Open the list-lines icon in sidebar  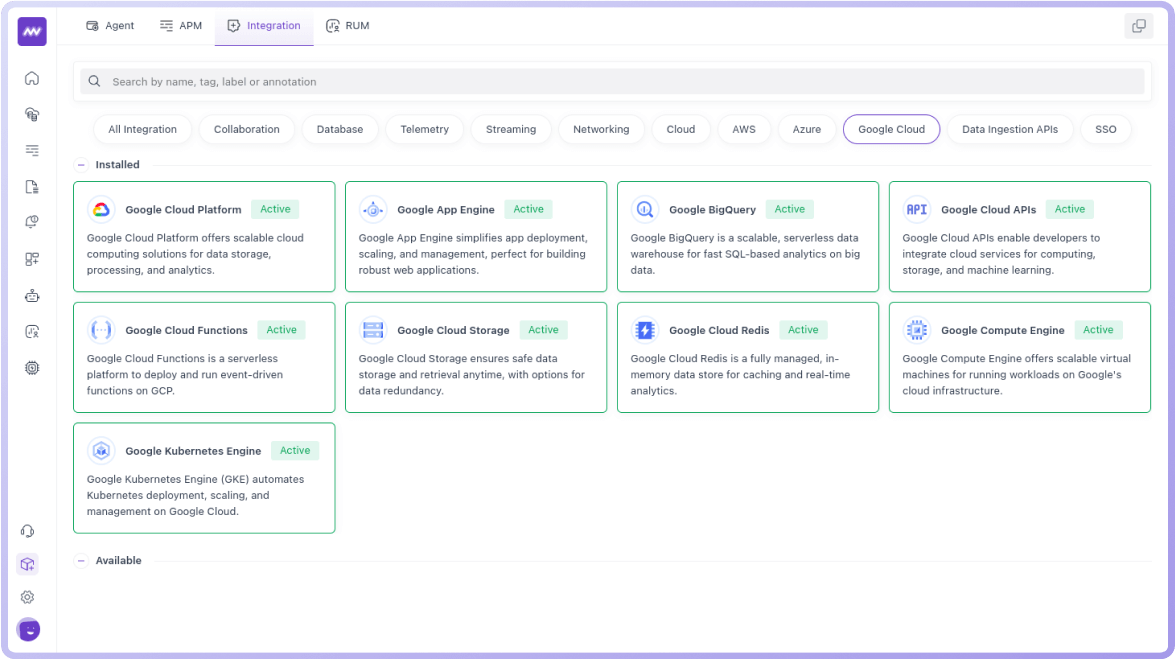[31, 151]
